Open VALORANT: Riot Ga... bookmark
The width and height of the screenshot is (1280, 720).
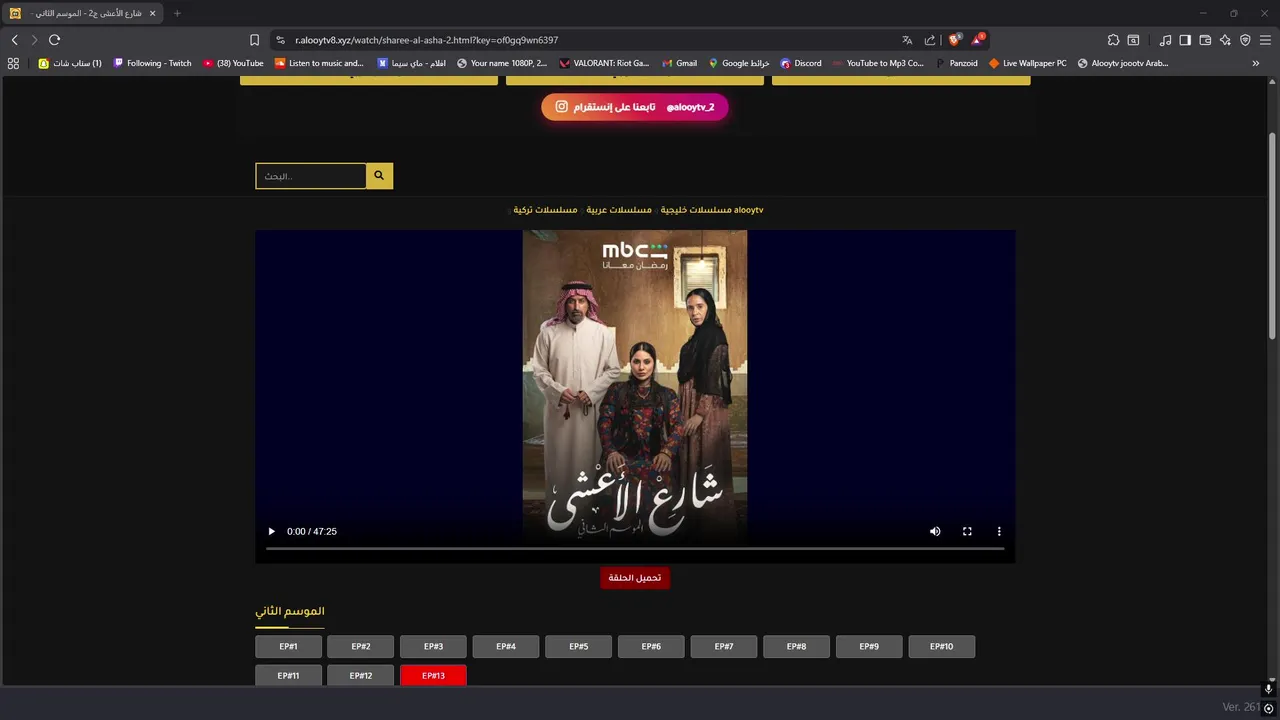[x=604, y=63]
